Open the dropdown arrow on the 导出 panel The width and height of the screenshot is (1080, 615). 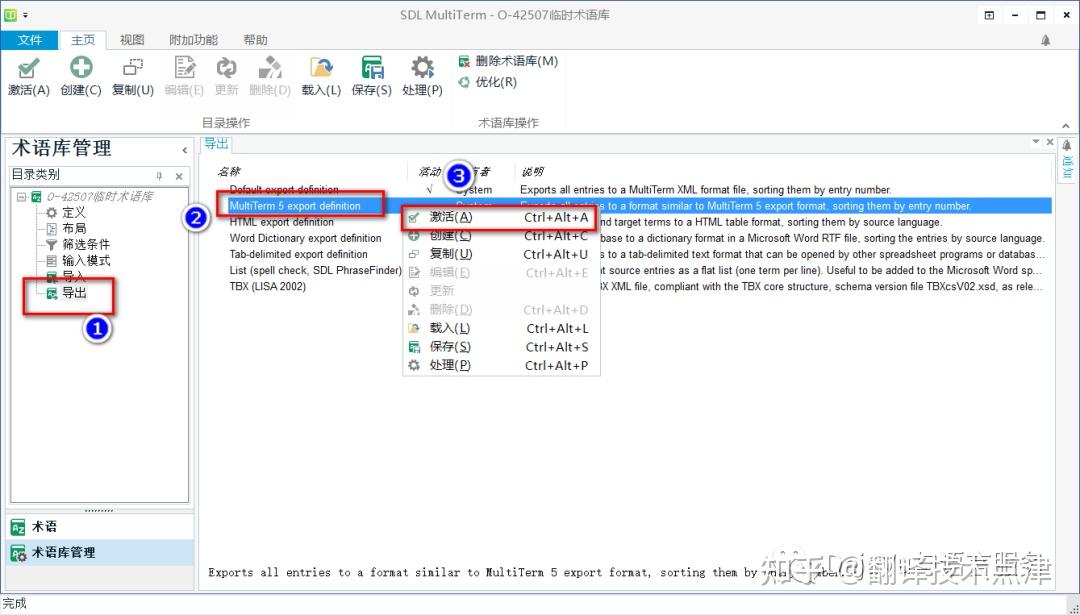(x=1035, y=143)
